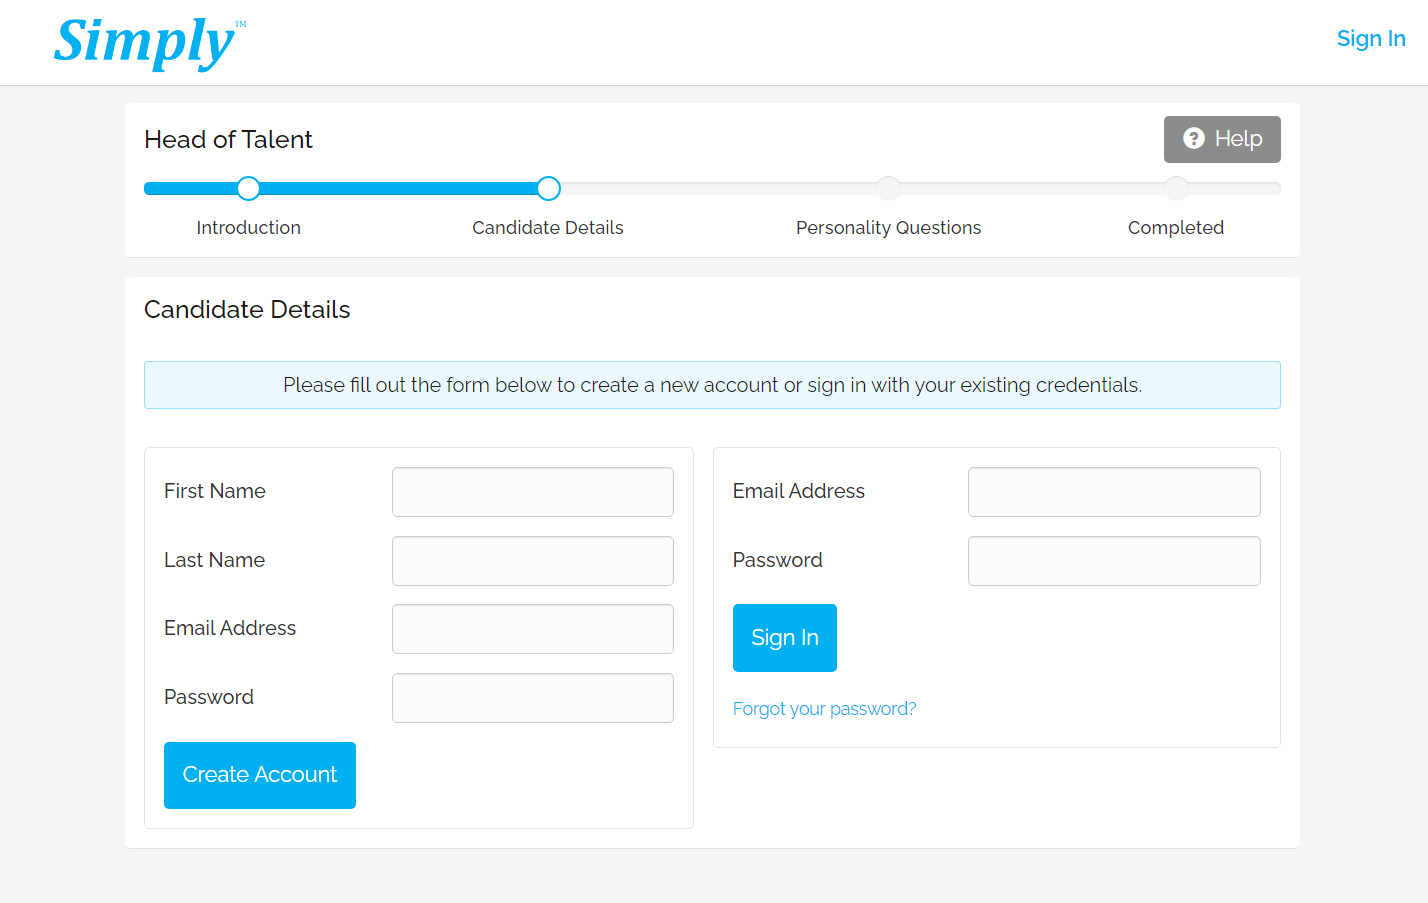The height and width of the screenshot is (903, 1428).
Task: Click the Help button
Action: tap(1222, 139)
